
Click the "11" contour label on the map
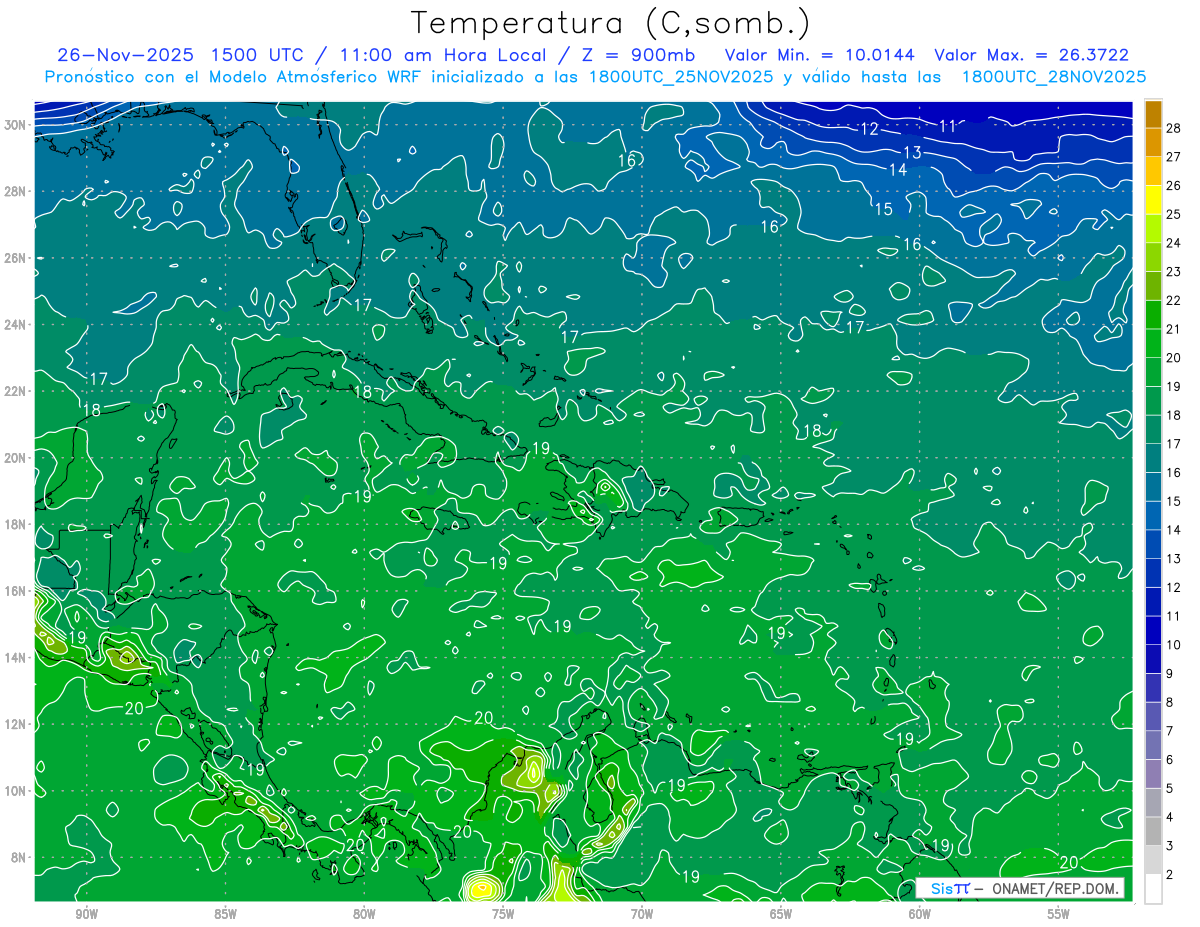pos(947,126)
